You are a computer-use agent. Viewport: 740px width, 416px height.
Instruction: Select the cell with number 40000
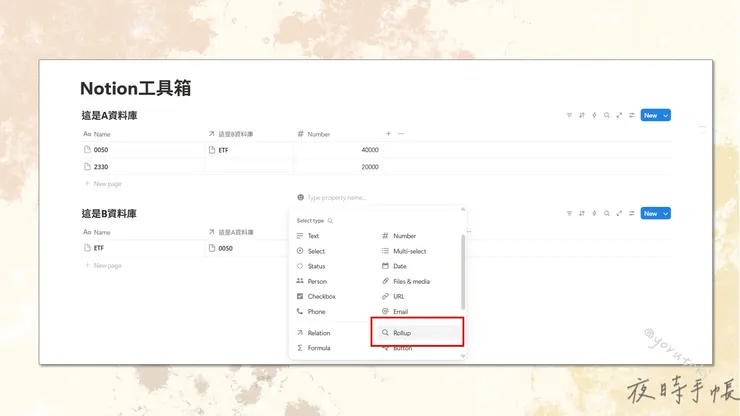click(338, 150)
